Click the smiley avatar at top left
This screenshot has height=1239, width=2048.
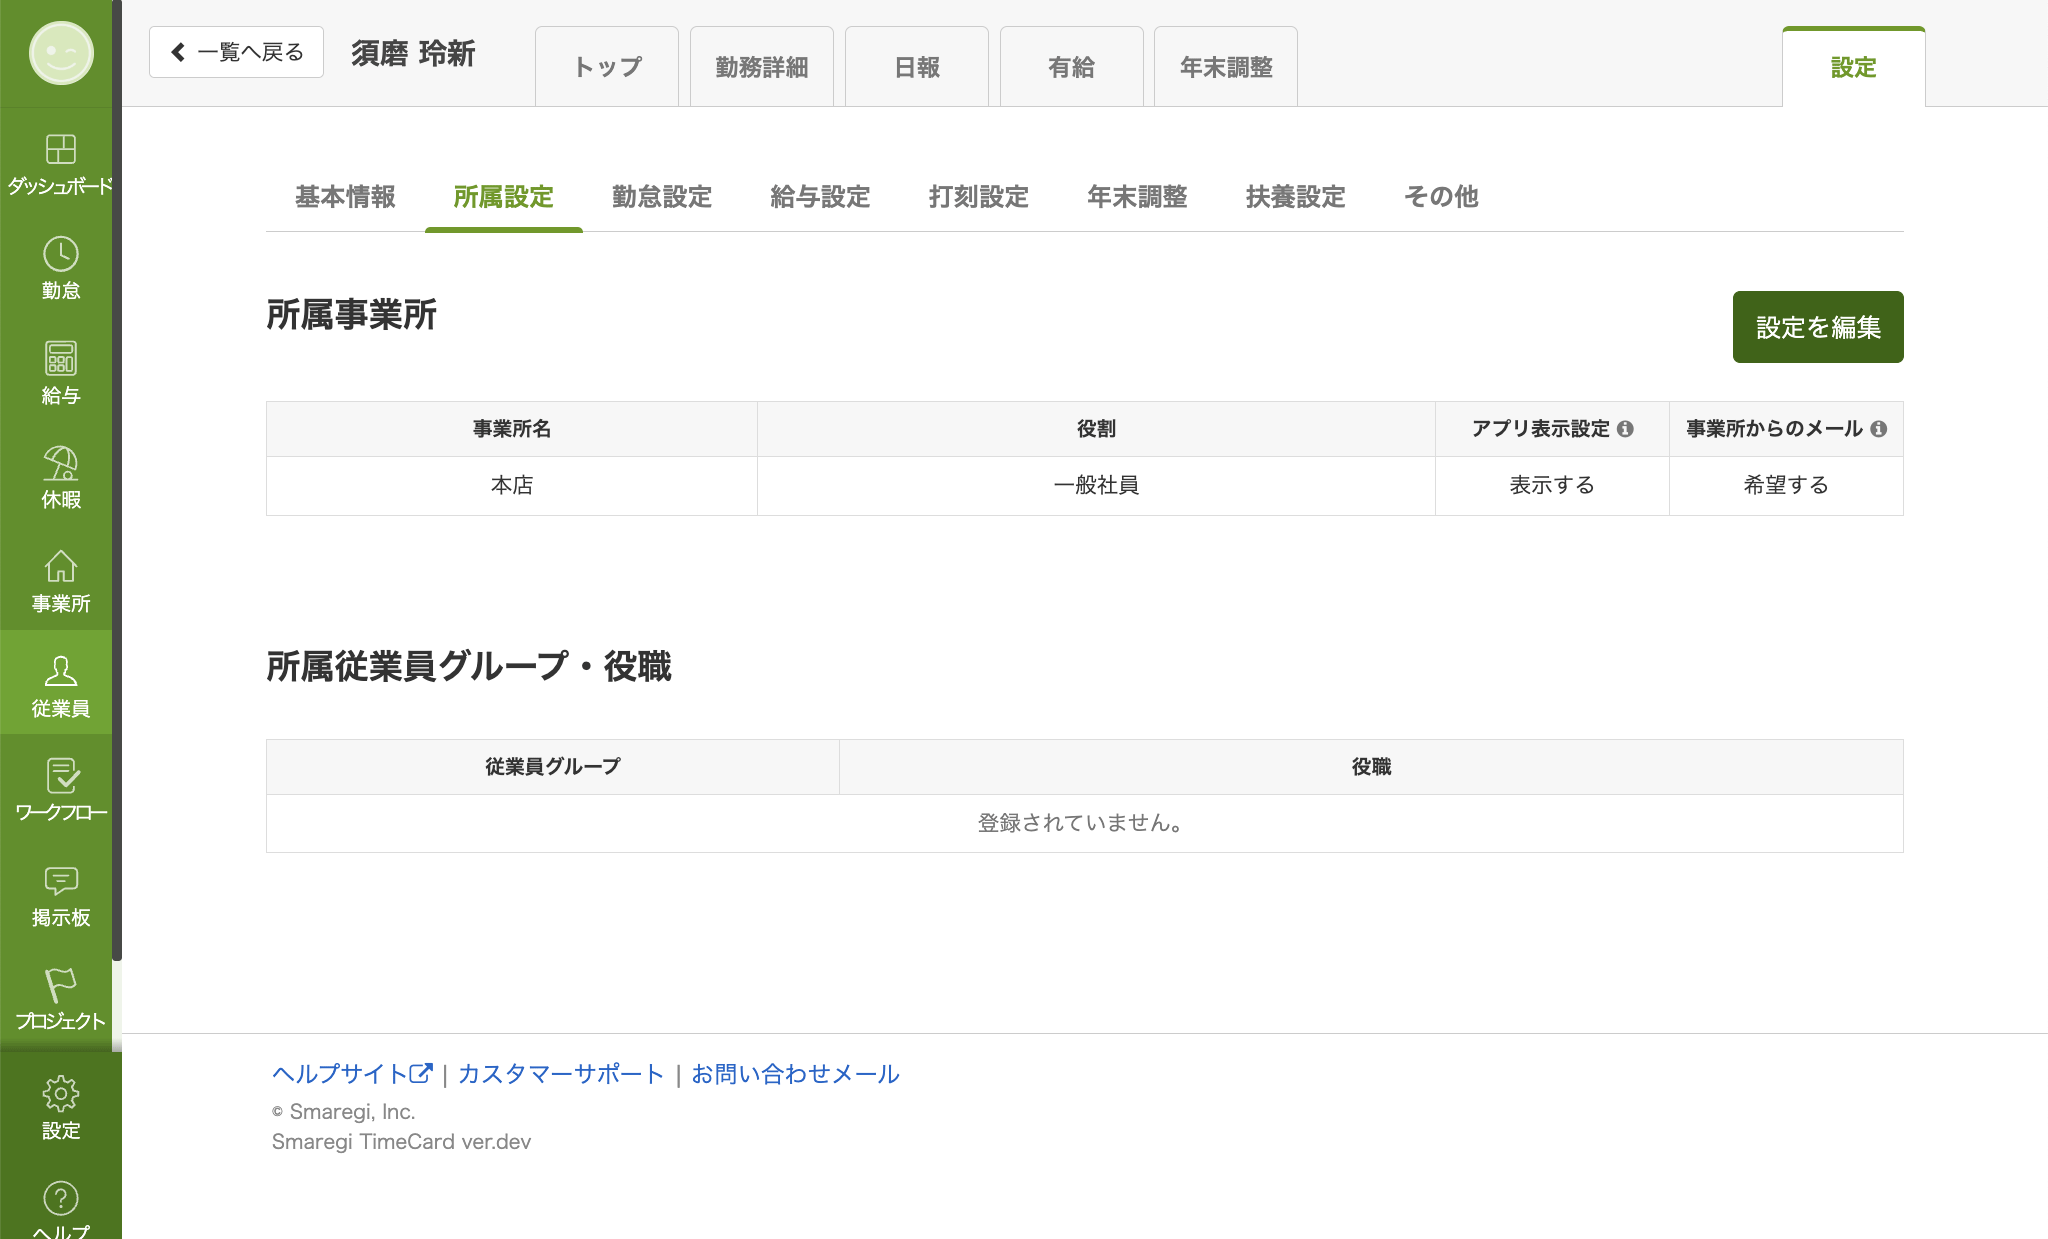pyautogui.click(x=60, y=53)
